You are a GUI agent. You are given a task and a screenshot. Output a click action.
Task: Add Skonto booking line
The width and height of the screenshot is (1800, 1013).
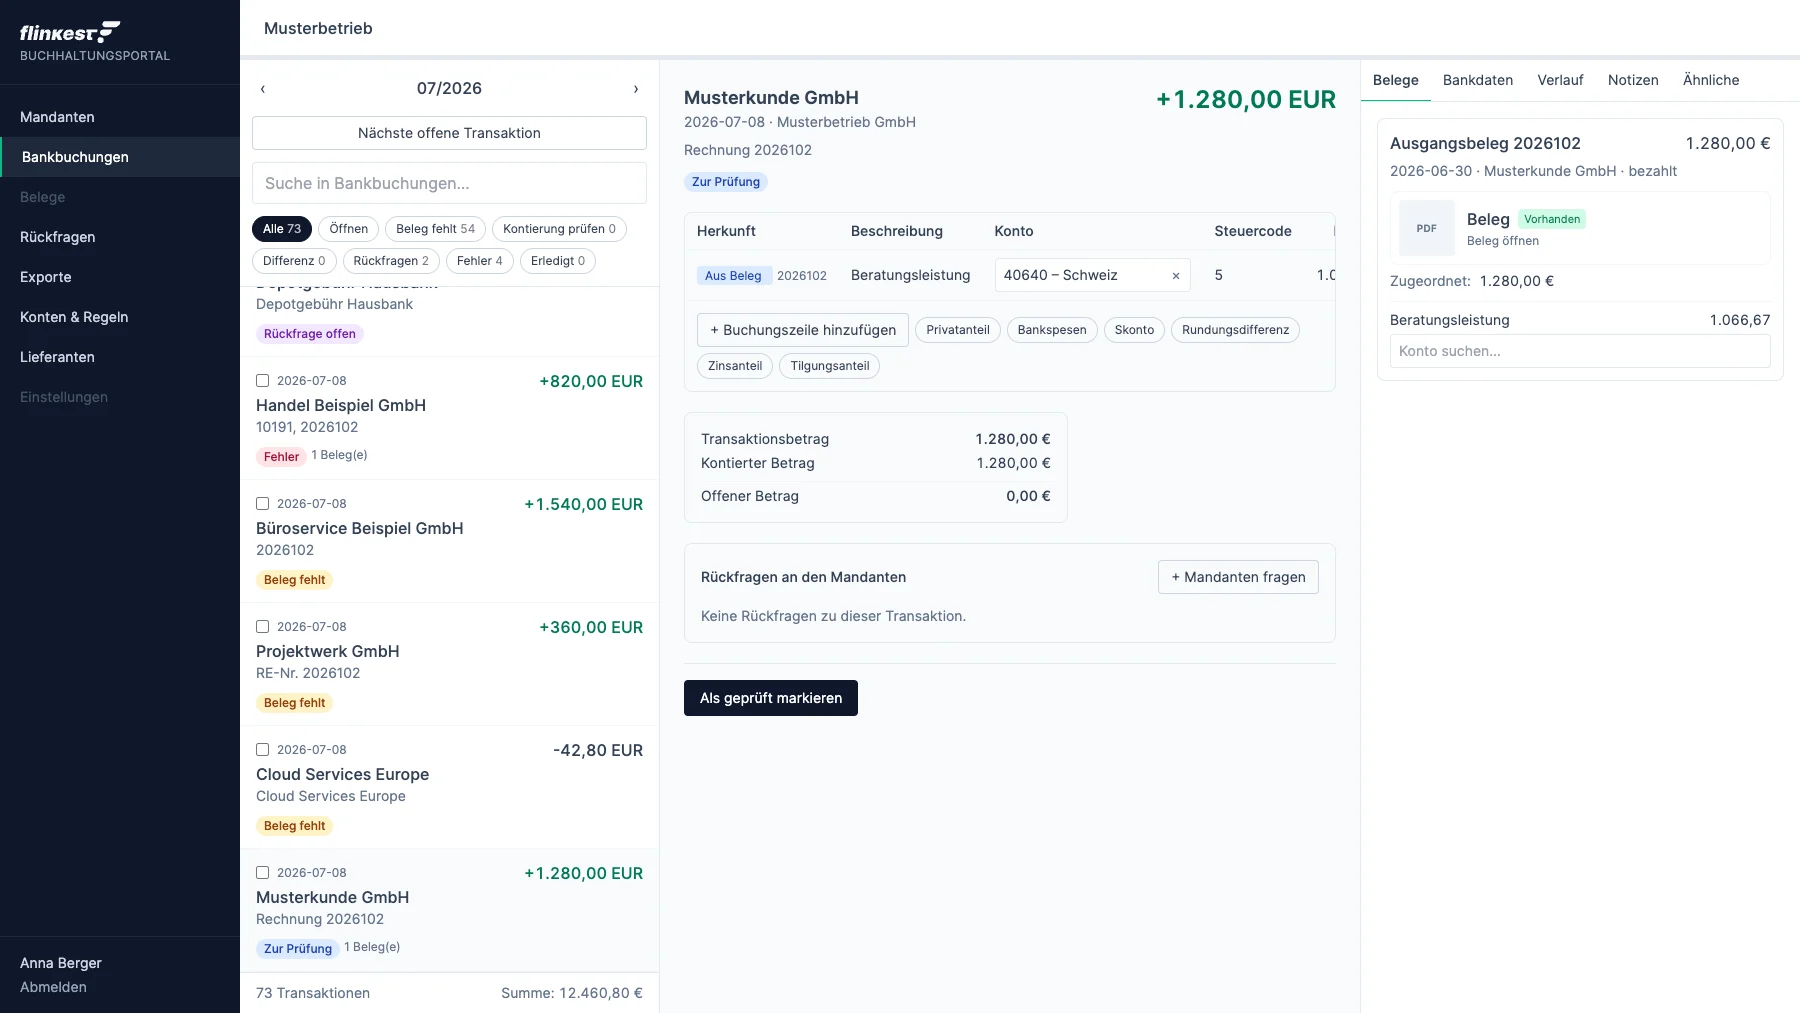pos(1134,330)
